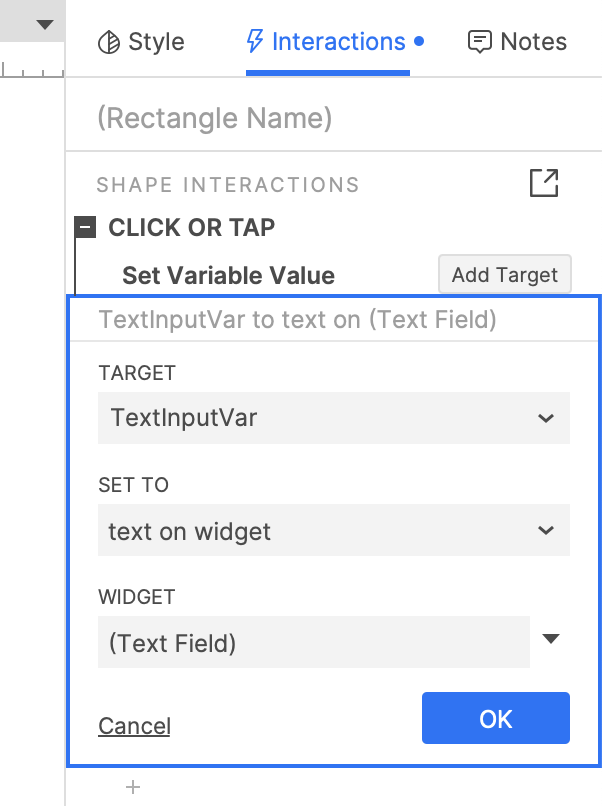The image size is (602, 806).
Task: Open the SET TO dropdown
Action: tap(333, 530)
